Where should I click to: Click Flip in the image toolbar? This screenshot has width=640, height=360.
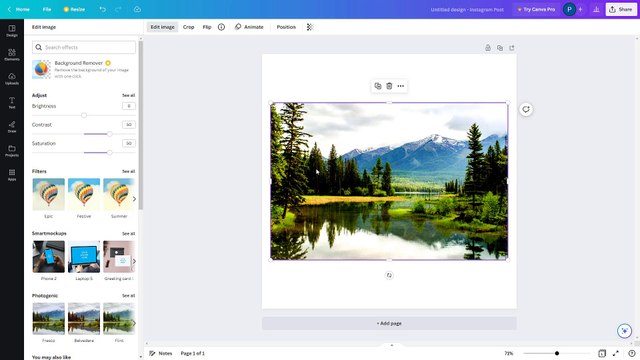point(207,27)
